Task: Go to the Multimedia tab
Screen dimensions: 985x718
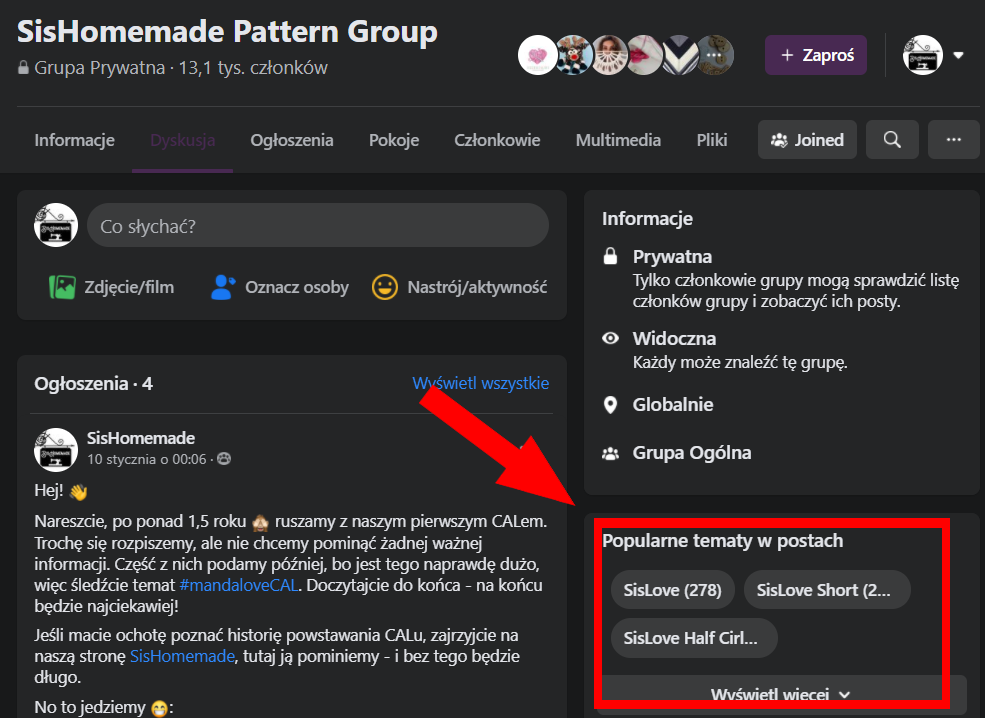Action: point(618,140)
